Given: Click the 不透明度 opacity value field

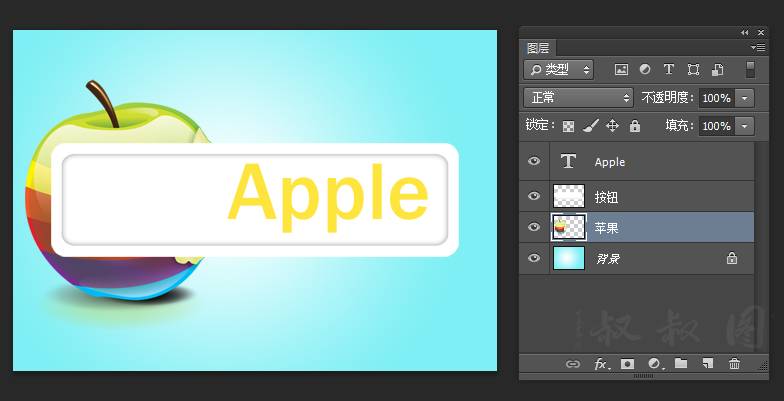Looking at the screenshot, I should click(716, 98).
